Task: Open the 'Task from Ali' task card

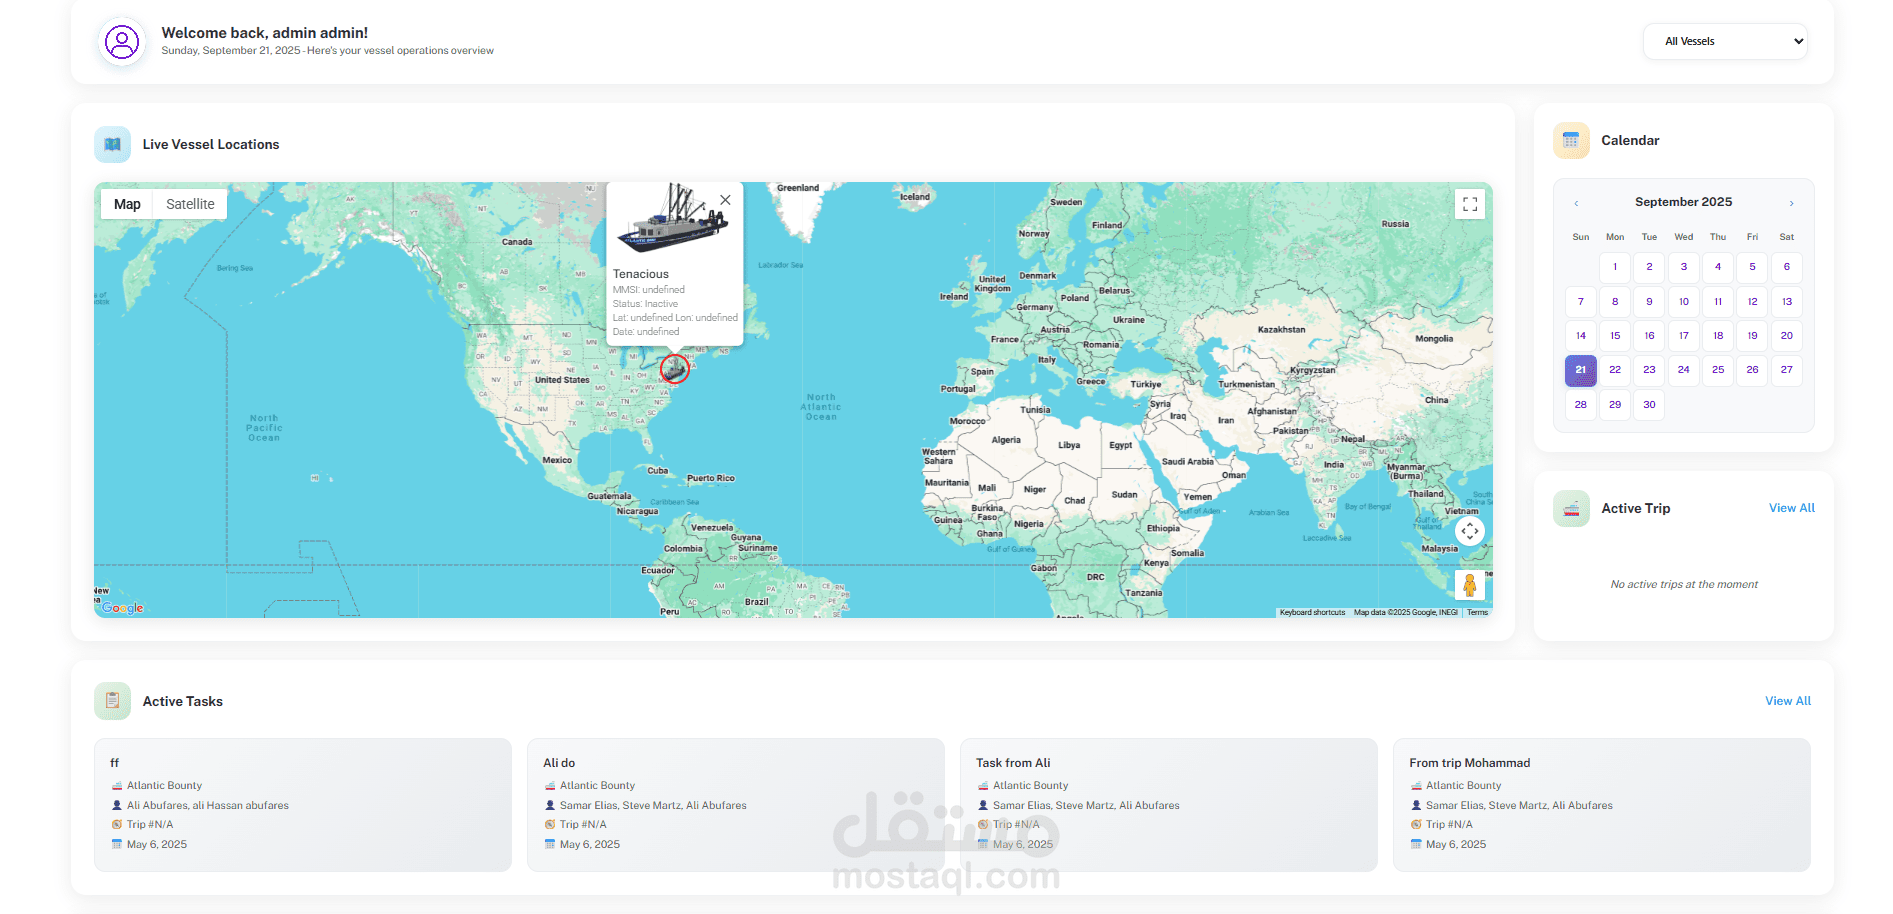Action: (x=1169, y=805)
